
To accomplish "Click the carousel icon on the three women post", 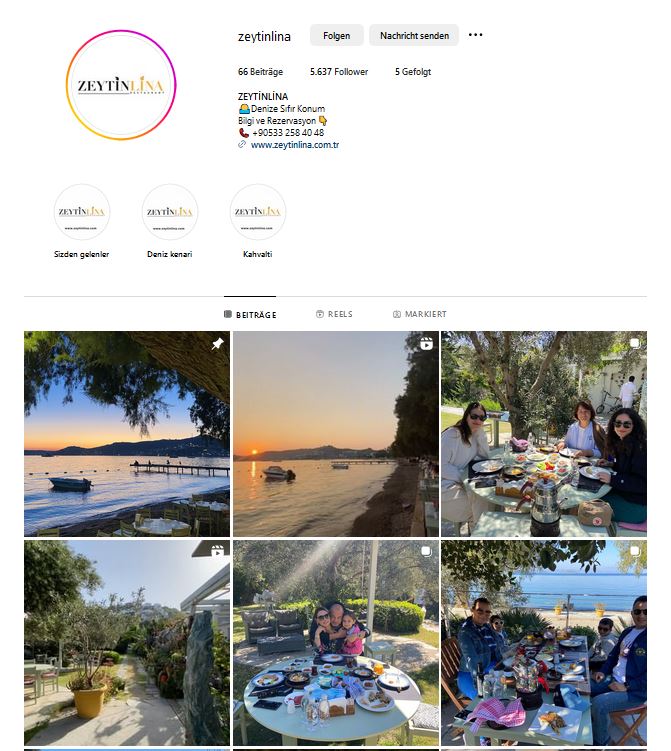I will click(635, 343).
